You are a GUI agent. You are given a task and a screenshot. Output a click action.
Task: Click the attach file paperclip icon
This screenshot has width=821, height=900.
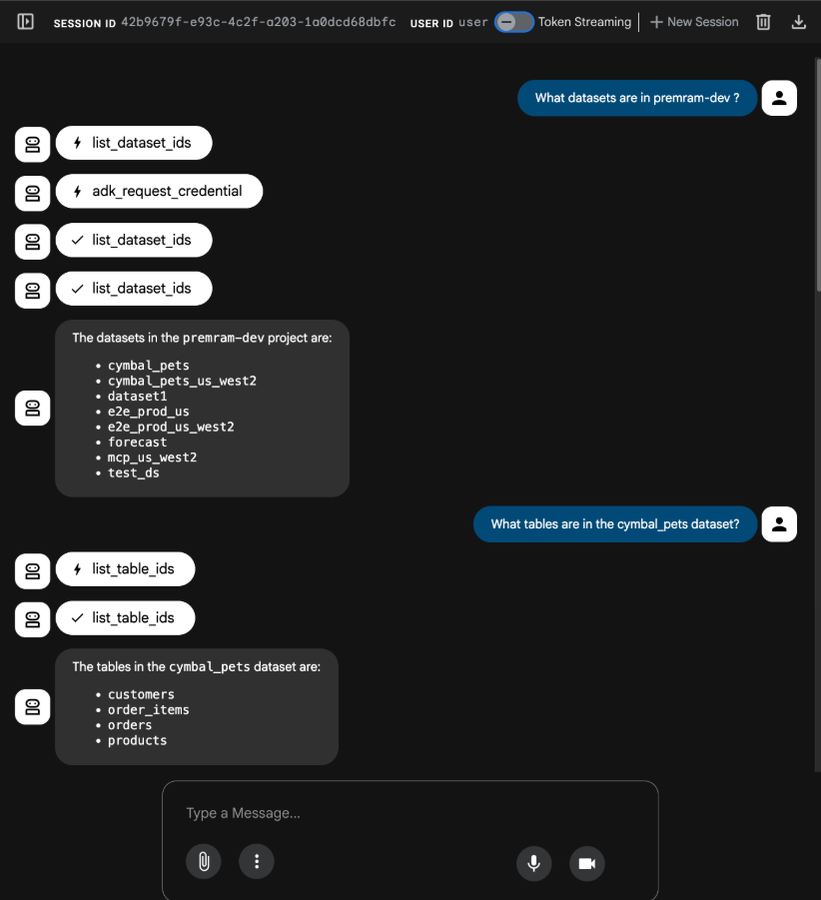(x=203, y=861)
